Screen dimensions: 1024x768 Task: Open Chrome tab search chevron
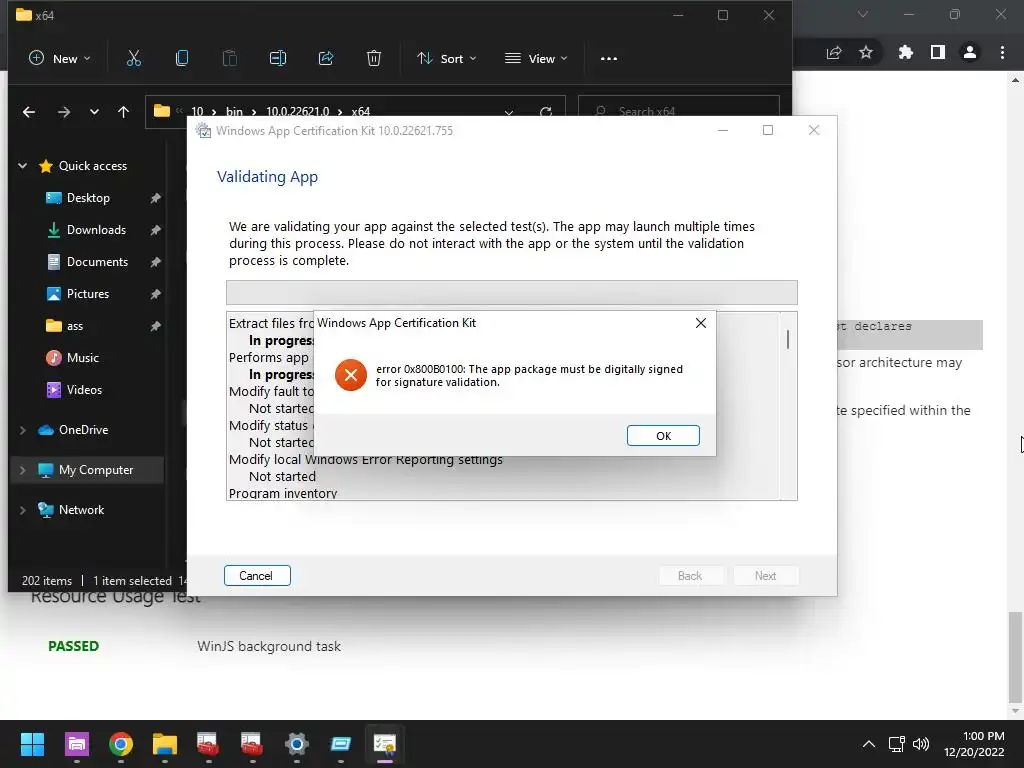863,14
